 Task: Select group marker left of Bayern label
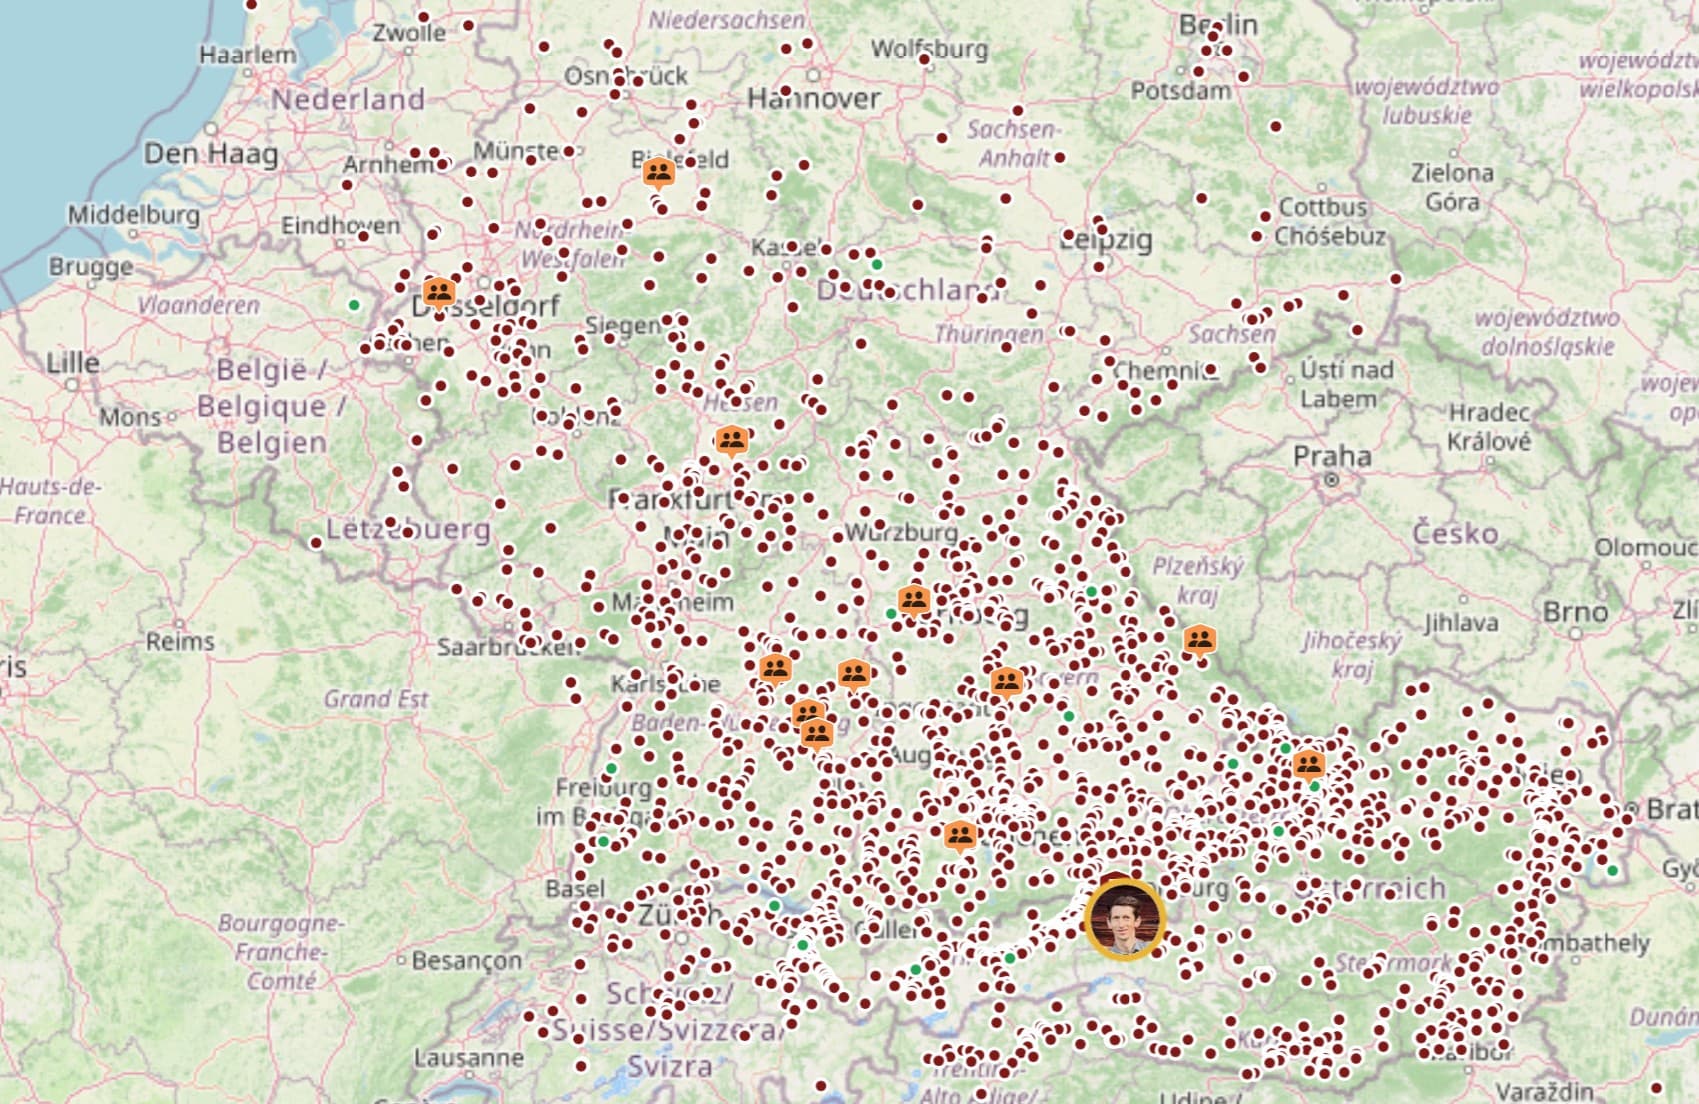[x=1006, y=681]
